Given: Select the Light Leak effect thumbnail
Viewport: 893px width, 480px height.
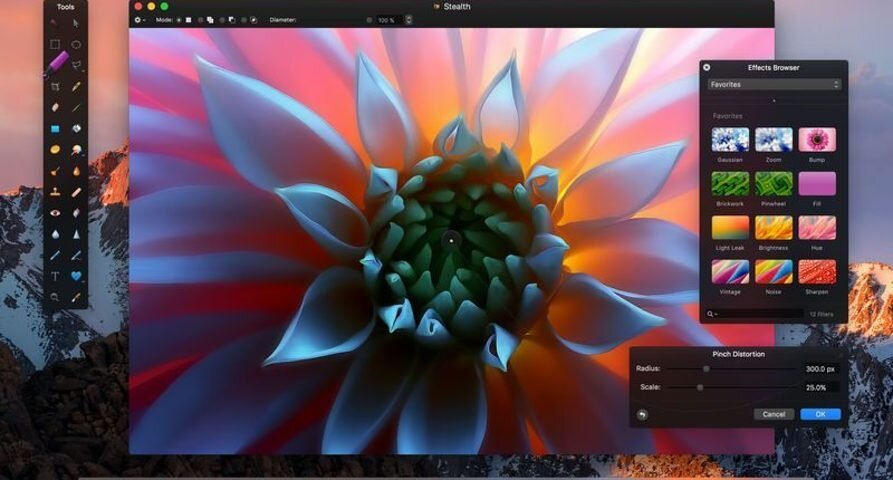Looking at the screenshot, I should (x=730, y=228).
